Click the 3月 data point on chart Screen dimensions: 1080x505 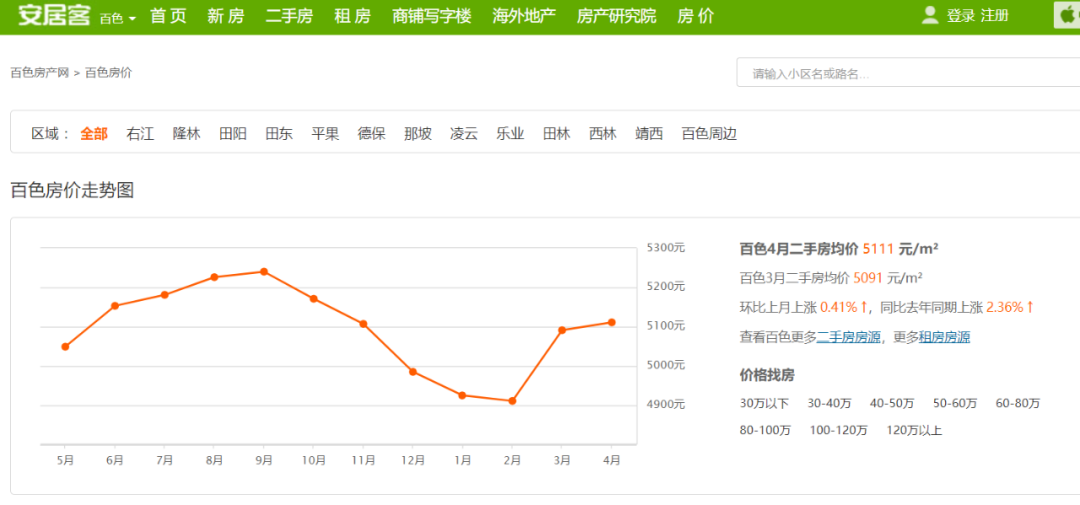(562, 331)
